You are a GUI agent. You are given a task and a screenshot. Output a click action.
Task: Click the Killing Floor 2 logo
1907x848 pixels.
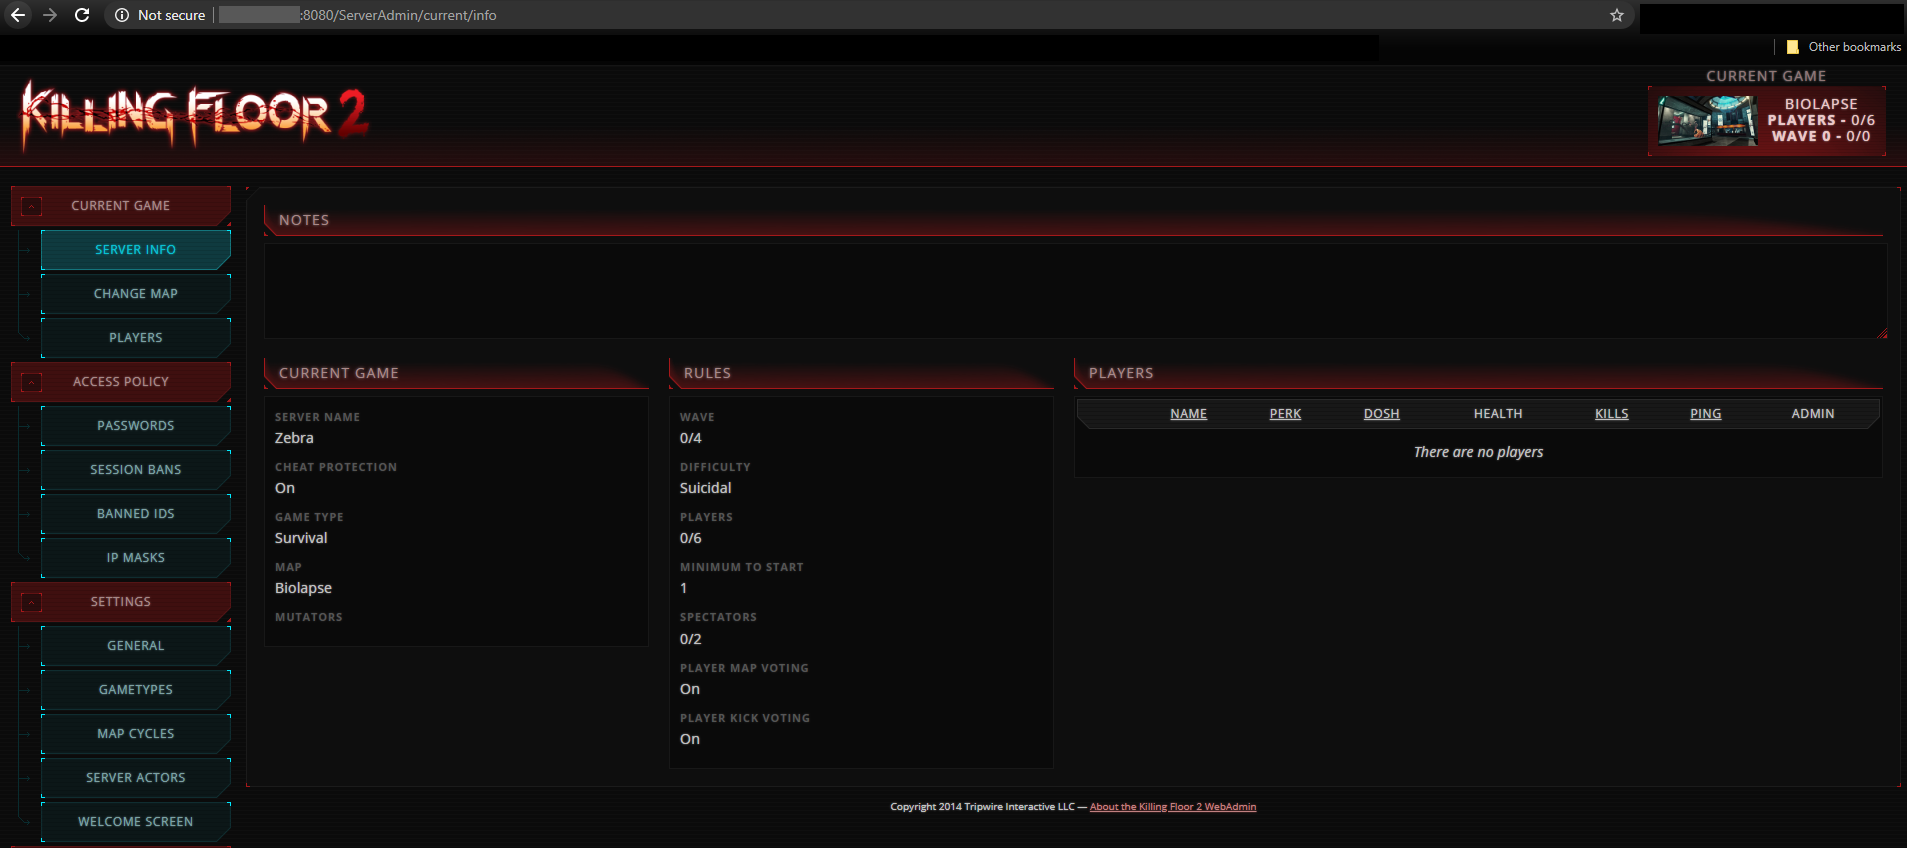pyautogui.click(x=195, y=114)
